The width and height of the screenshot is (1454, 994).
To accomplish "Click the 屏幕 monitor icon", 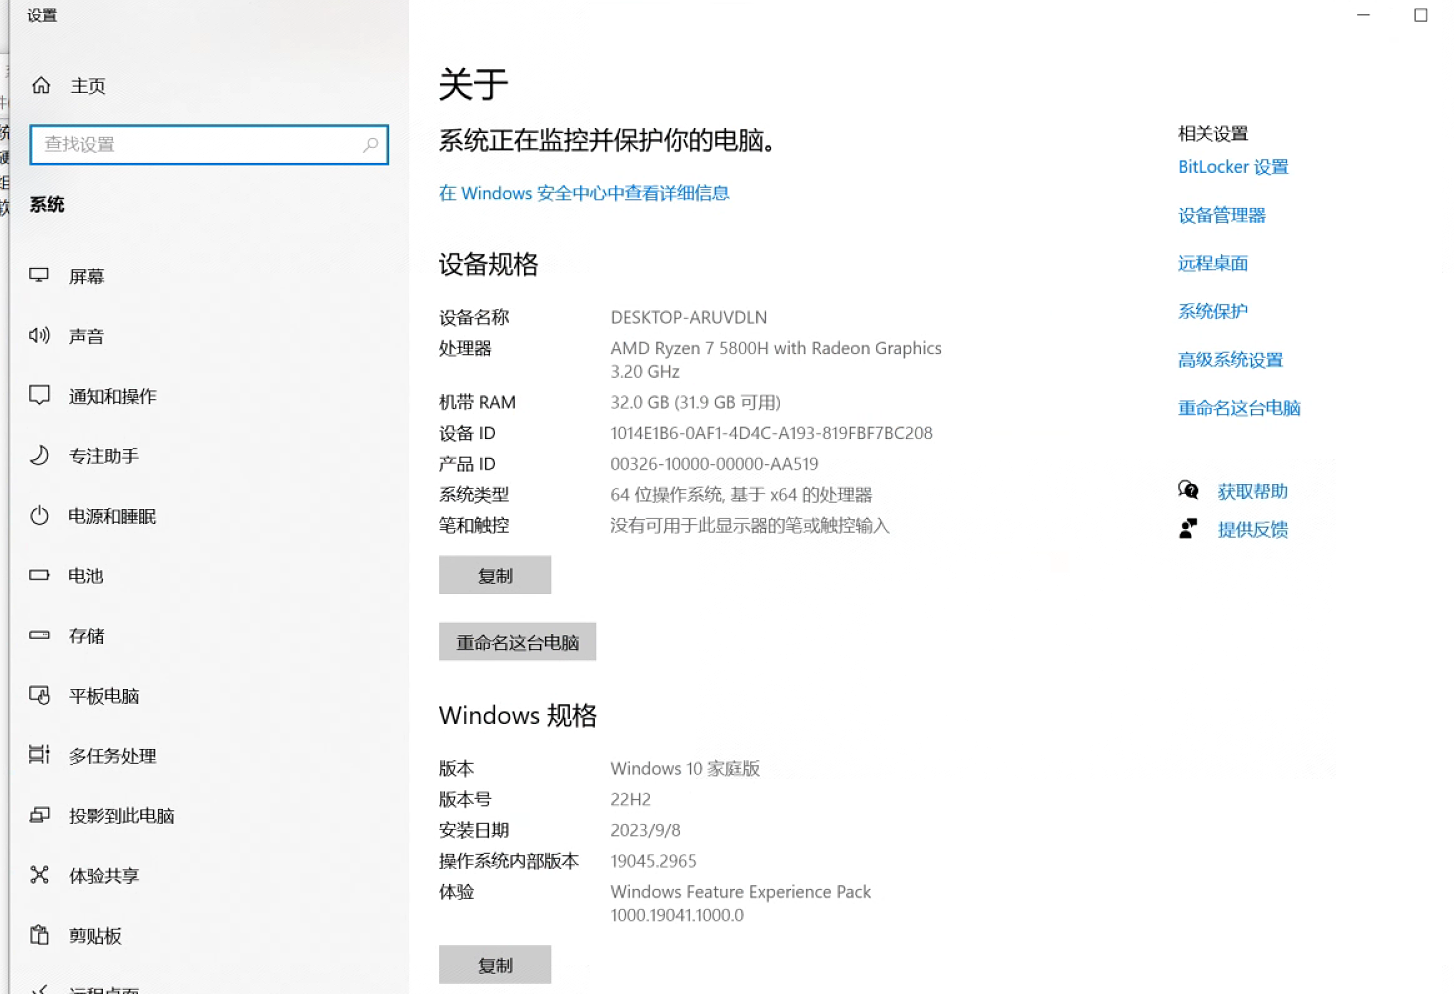I will click(x=39, y=275).
